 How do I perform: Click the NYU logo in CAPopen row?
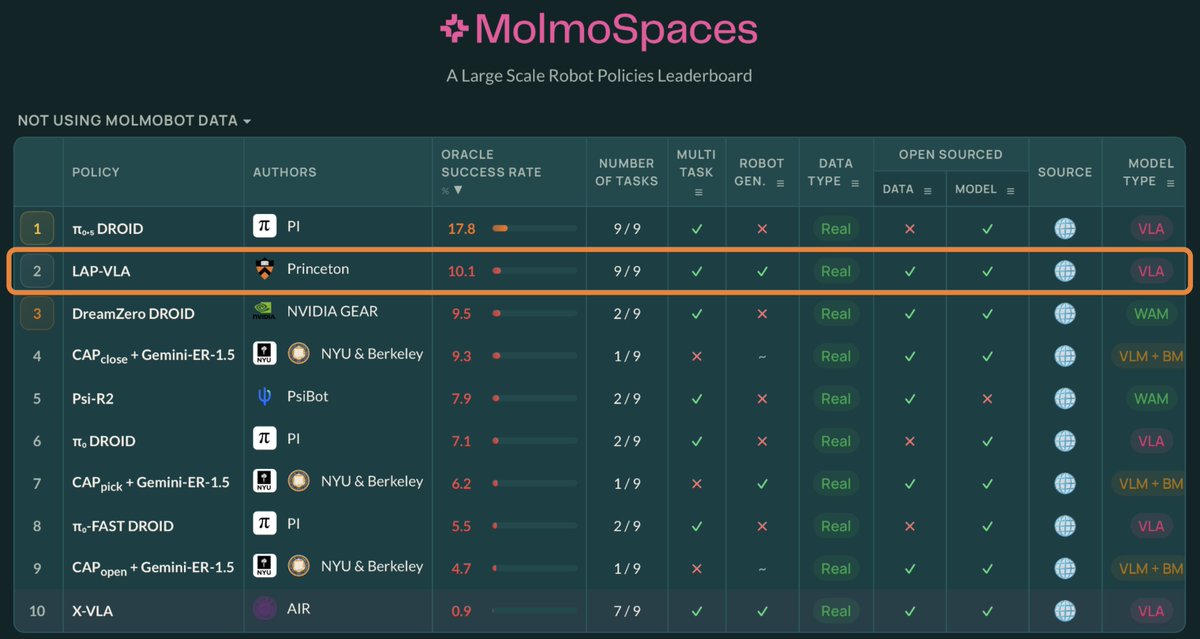point(265,567)
